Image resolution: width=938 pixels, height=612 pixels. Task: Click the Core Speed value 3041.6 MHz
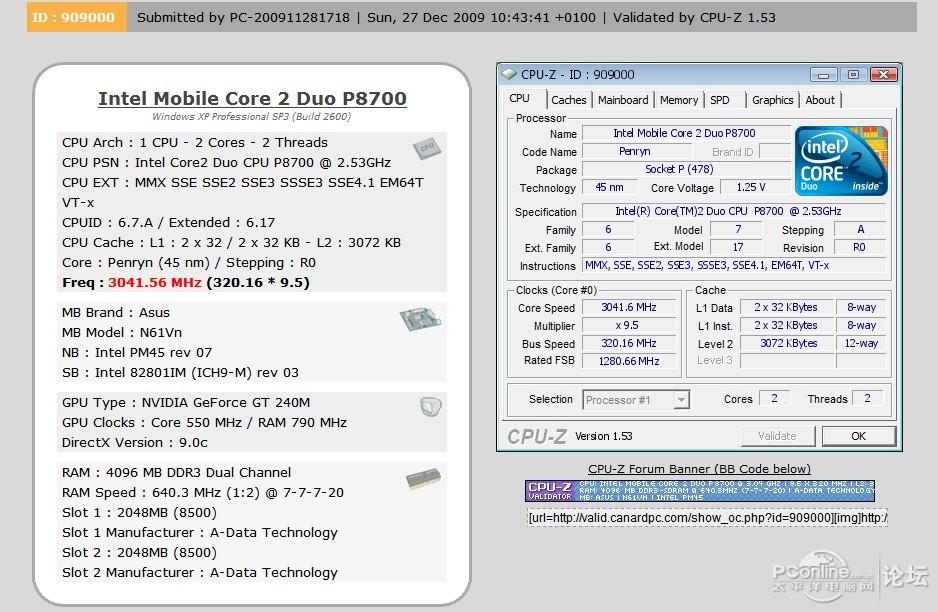click(629, 307)
